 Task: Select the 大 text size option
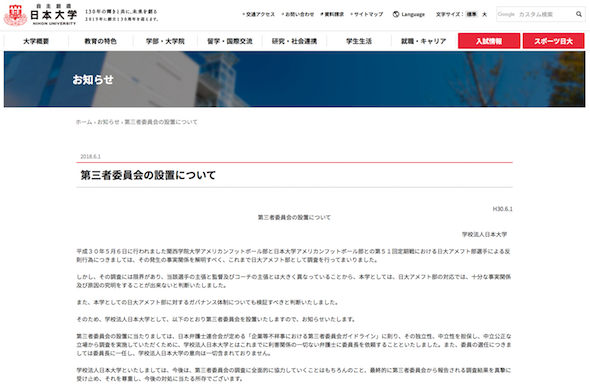[x=485, y=14]
